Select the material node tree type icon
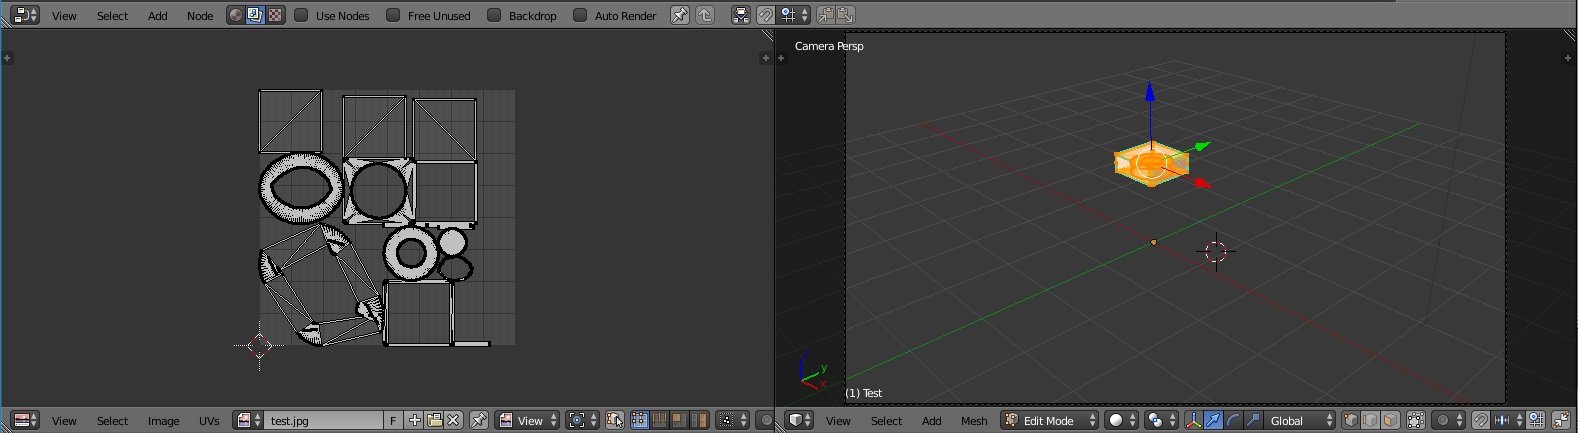1578x433 pixels. 235,15
